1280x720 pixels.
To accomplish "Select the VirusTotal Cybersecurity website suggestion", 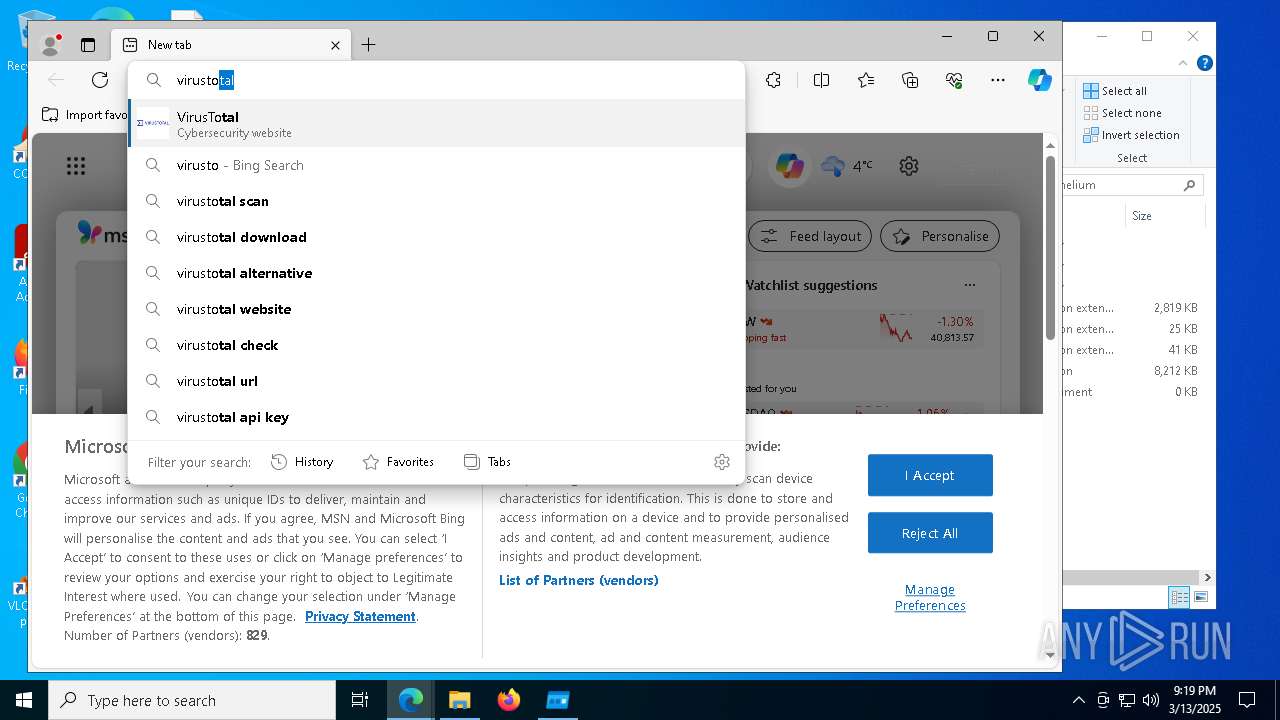I will [x=437, y=123].
